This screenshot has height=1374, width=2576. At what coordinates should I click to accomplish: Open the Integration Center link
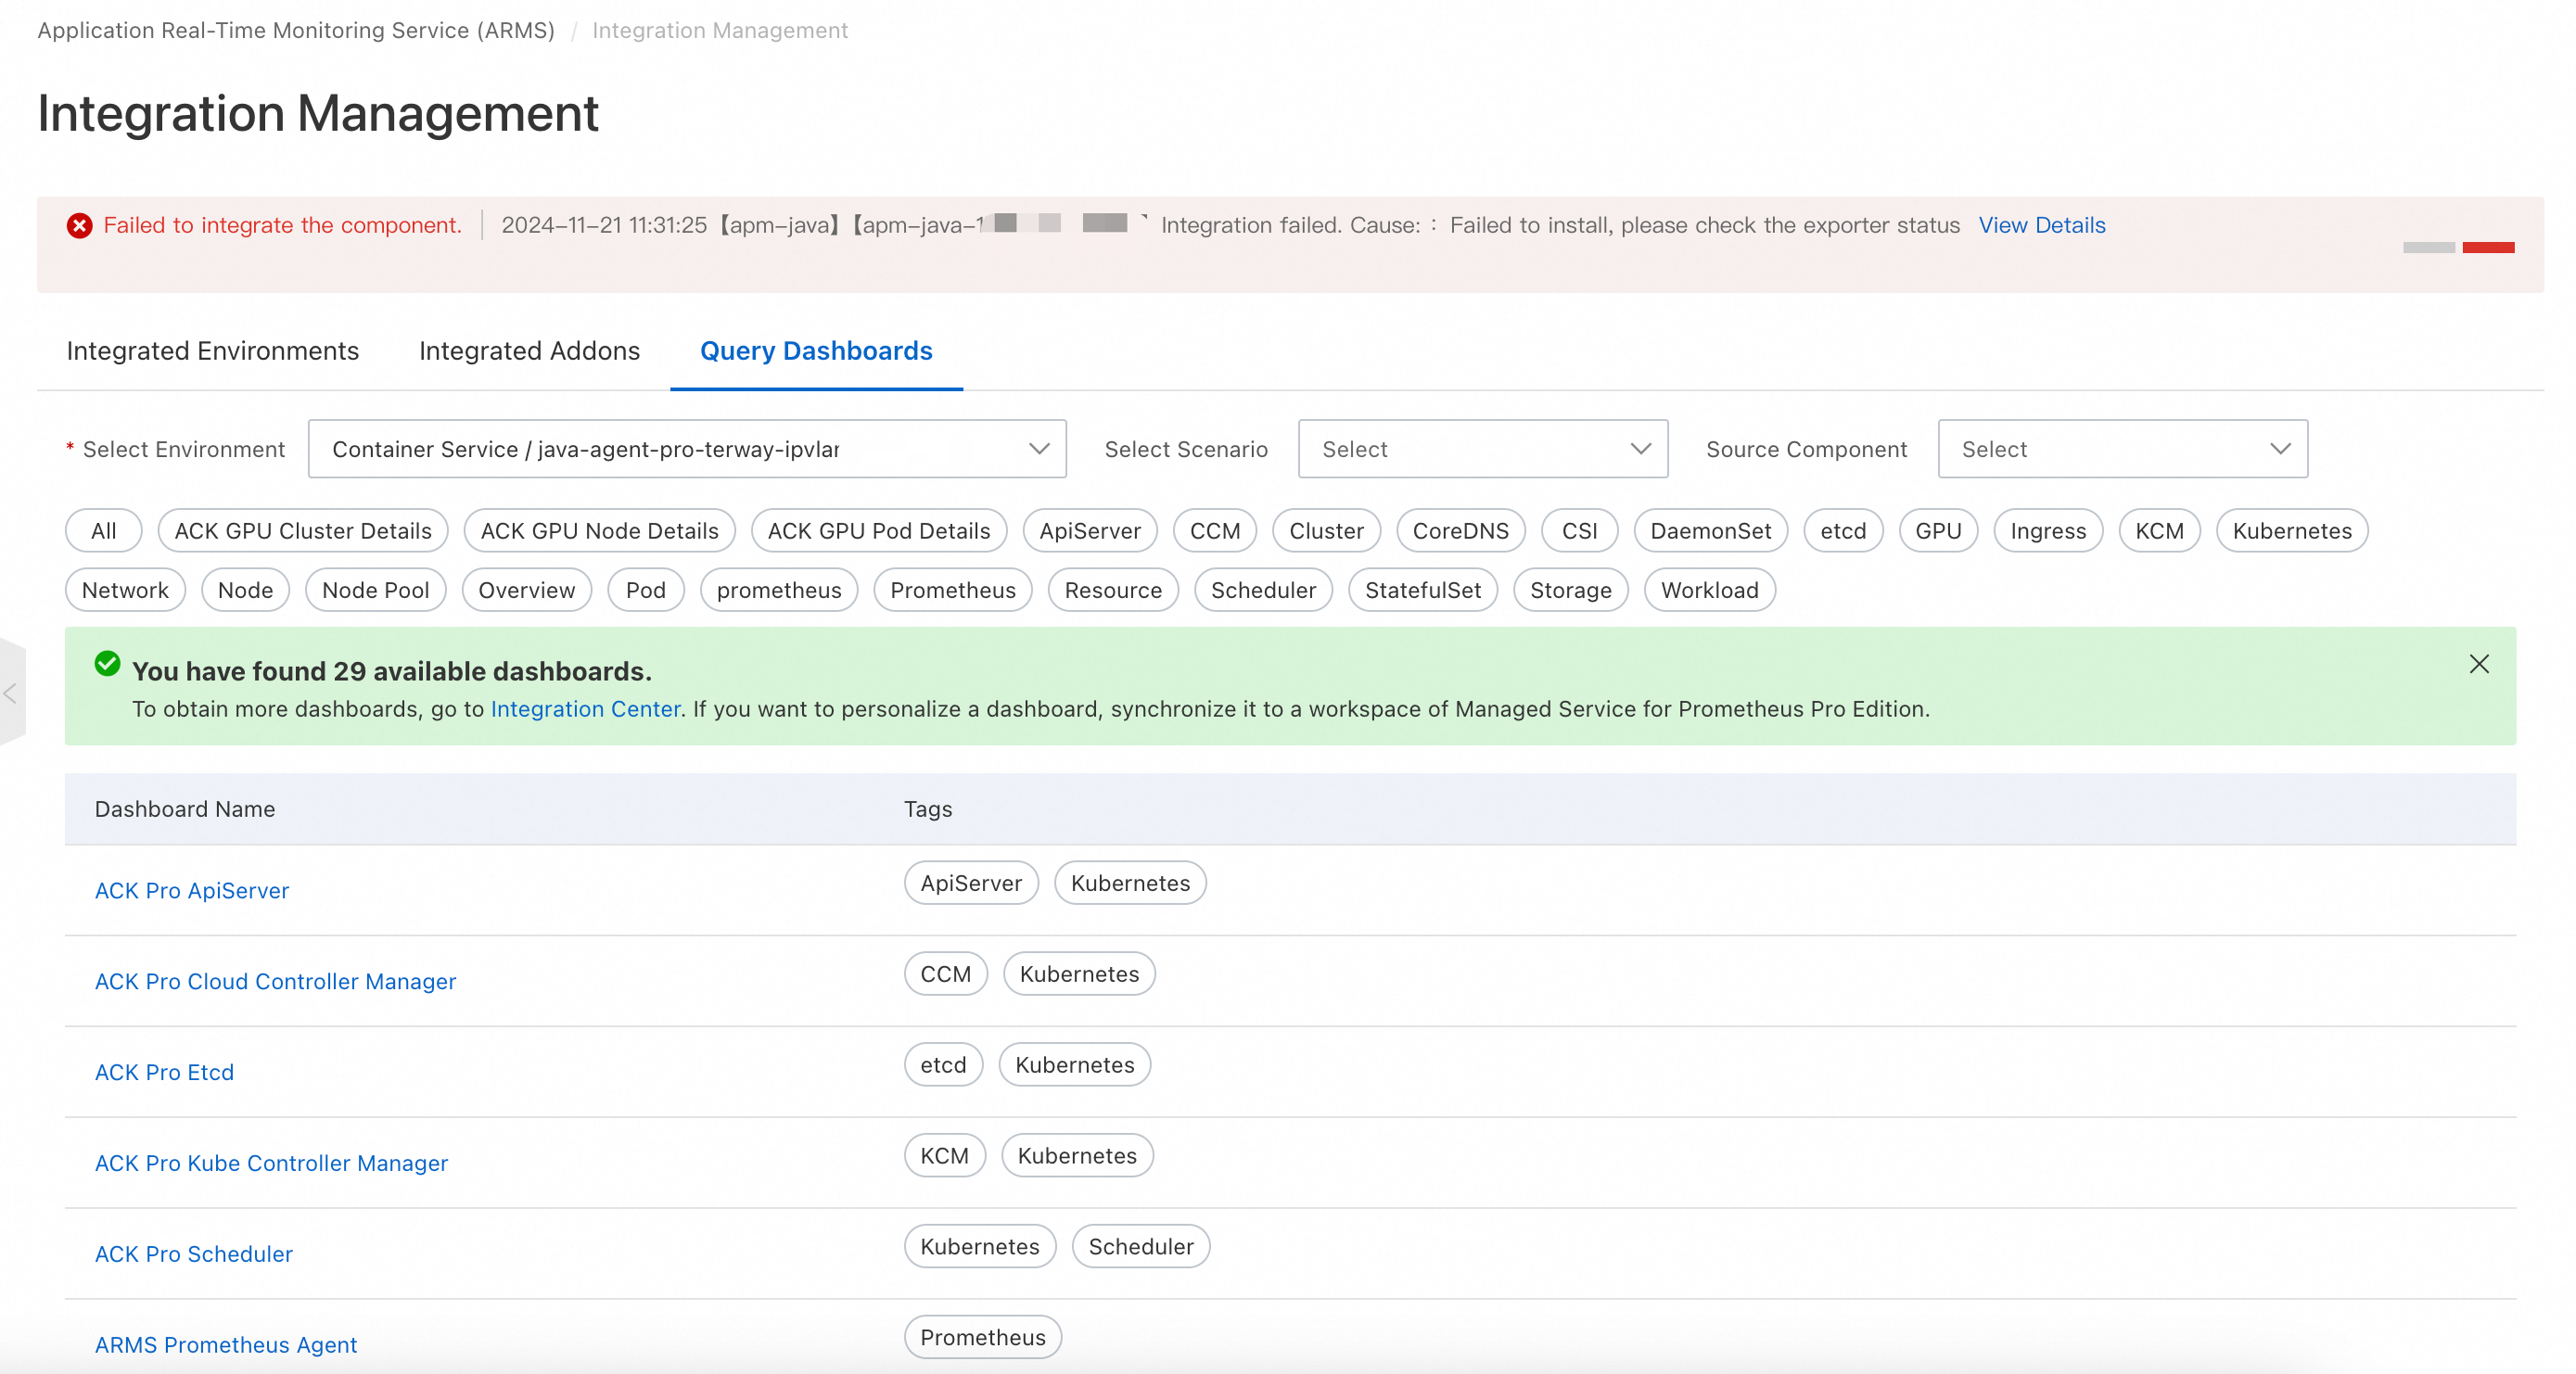click(x=585, y=709)
